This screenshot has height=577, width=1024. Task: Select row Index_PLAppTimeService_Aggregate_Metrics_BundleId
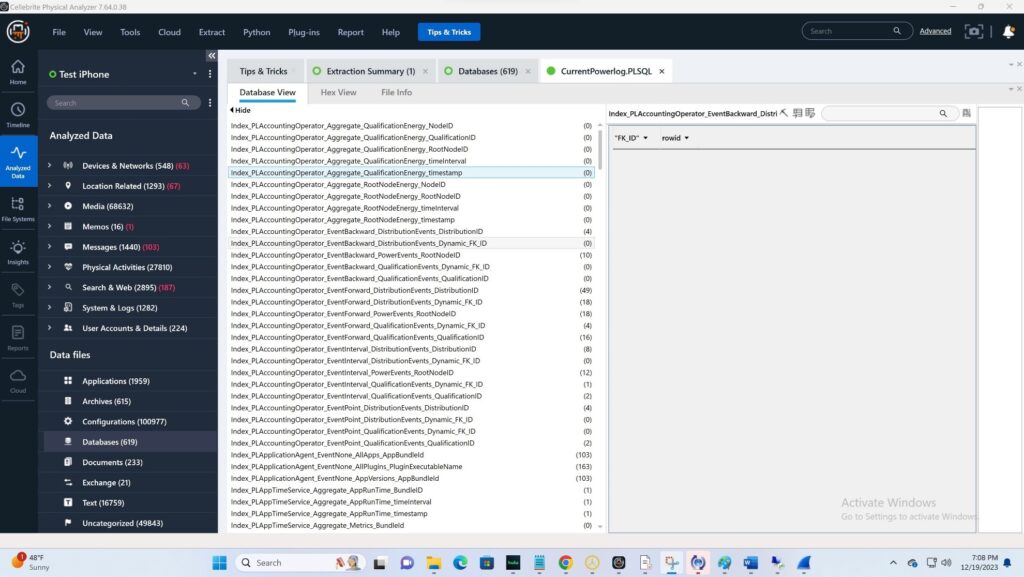[411, 525]
